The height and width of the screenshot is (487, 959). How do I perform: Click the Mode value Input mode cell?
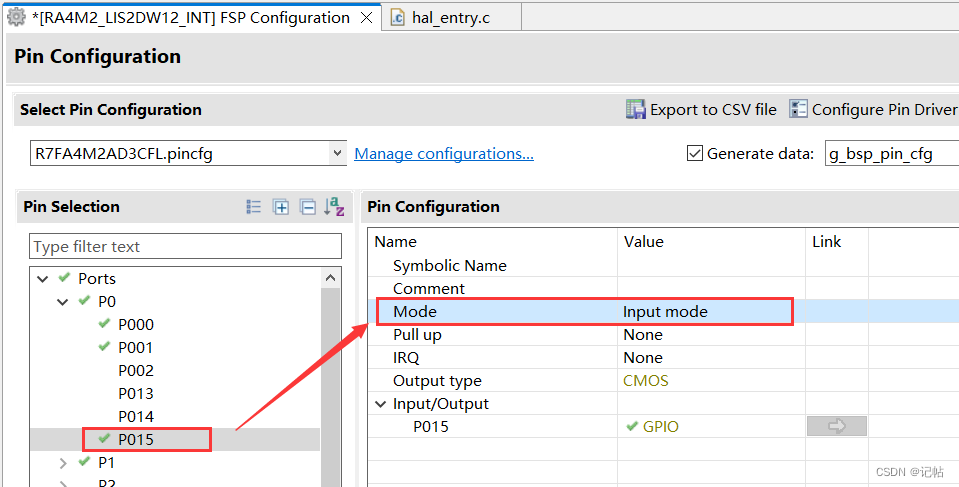click(x=665, y=312)
